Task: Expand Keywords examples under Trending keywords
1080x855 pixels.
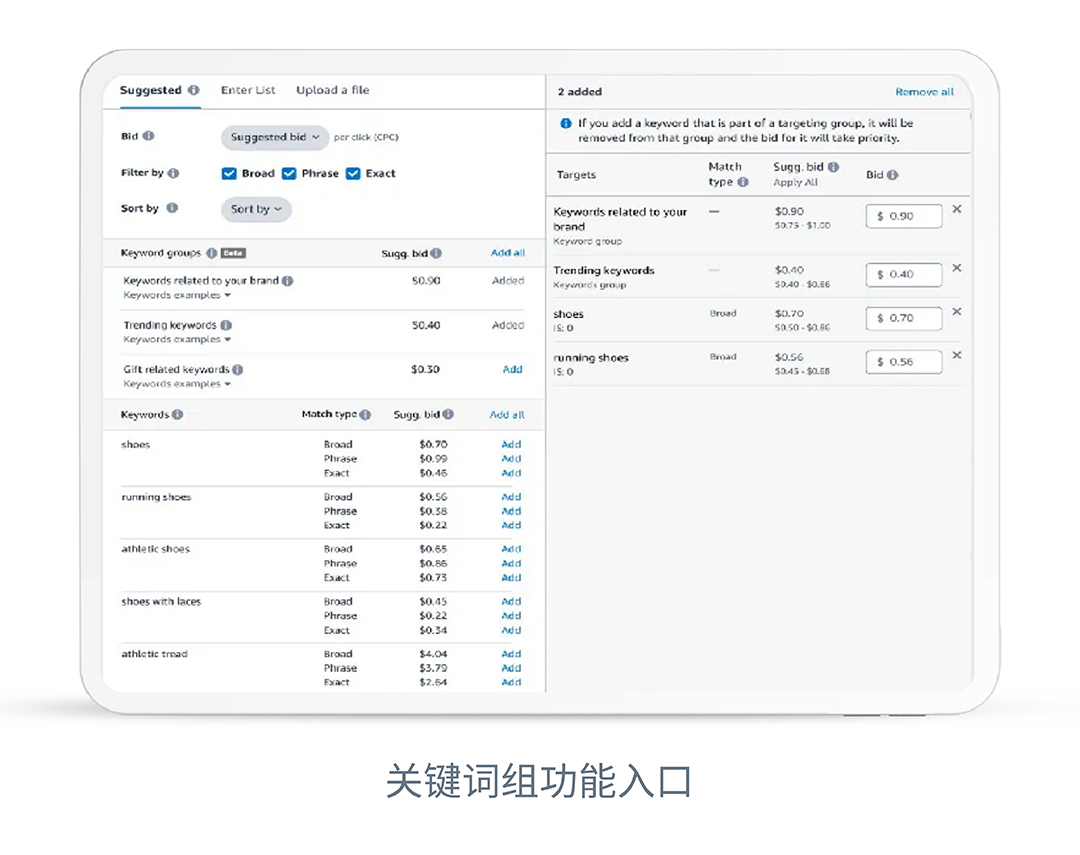Action: 177,339
